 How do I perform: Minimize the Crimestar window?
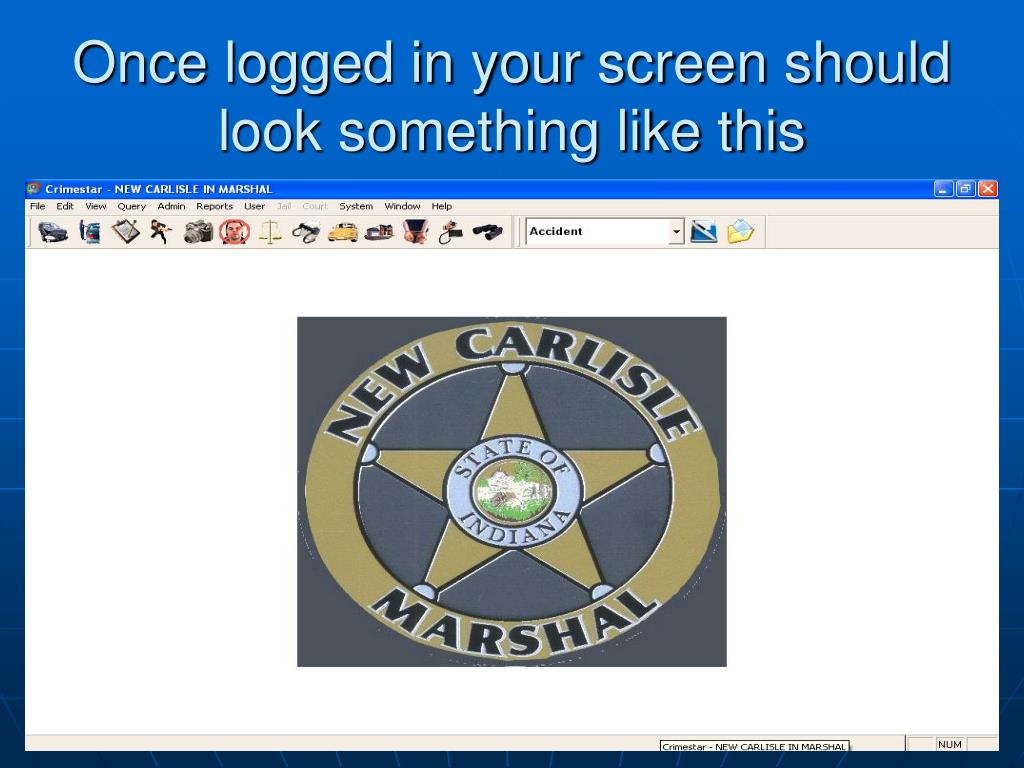click(x=943, y=189)
